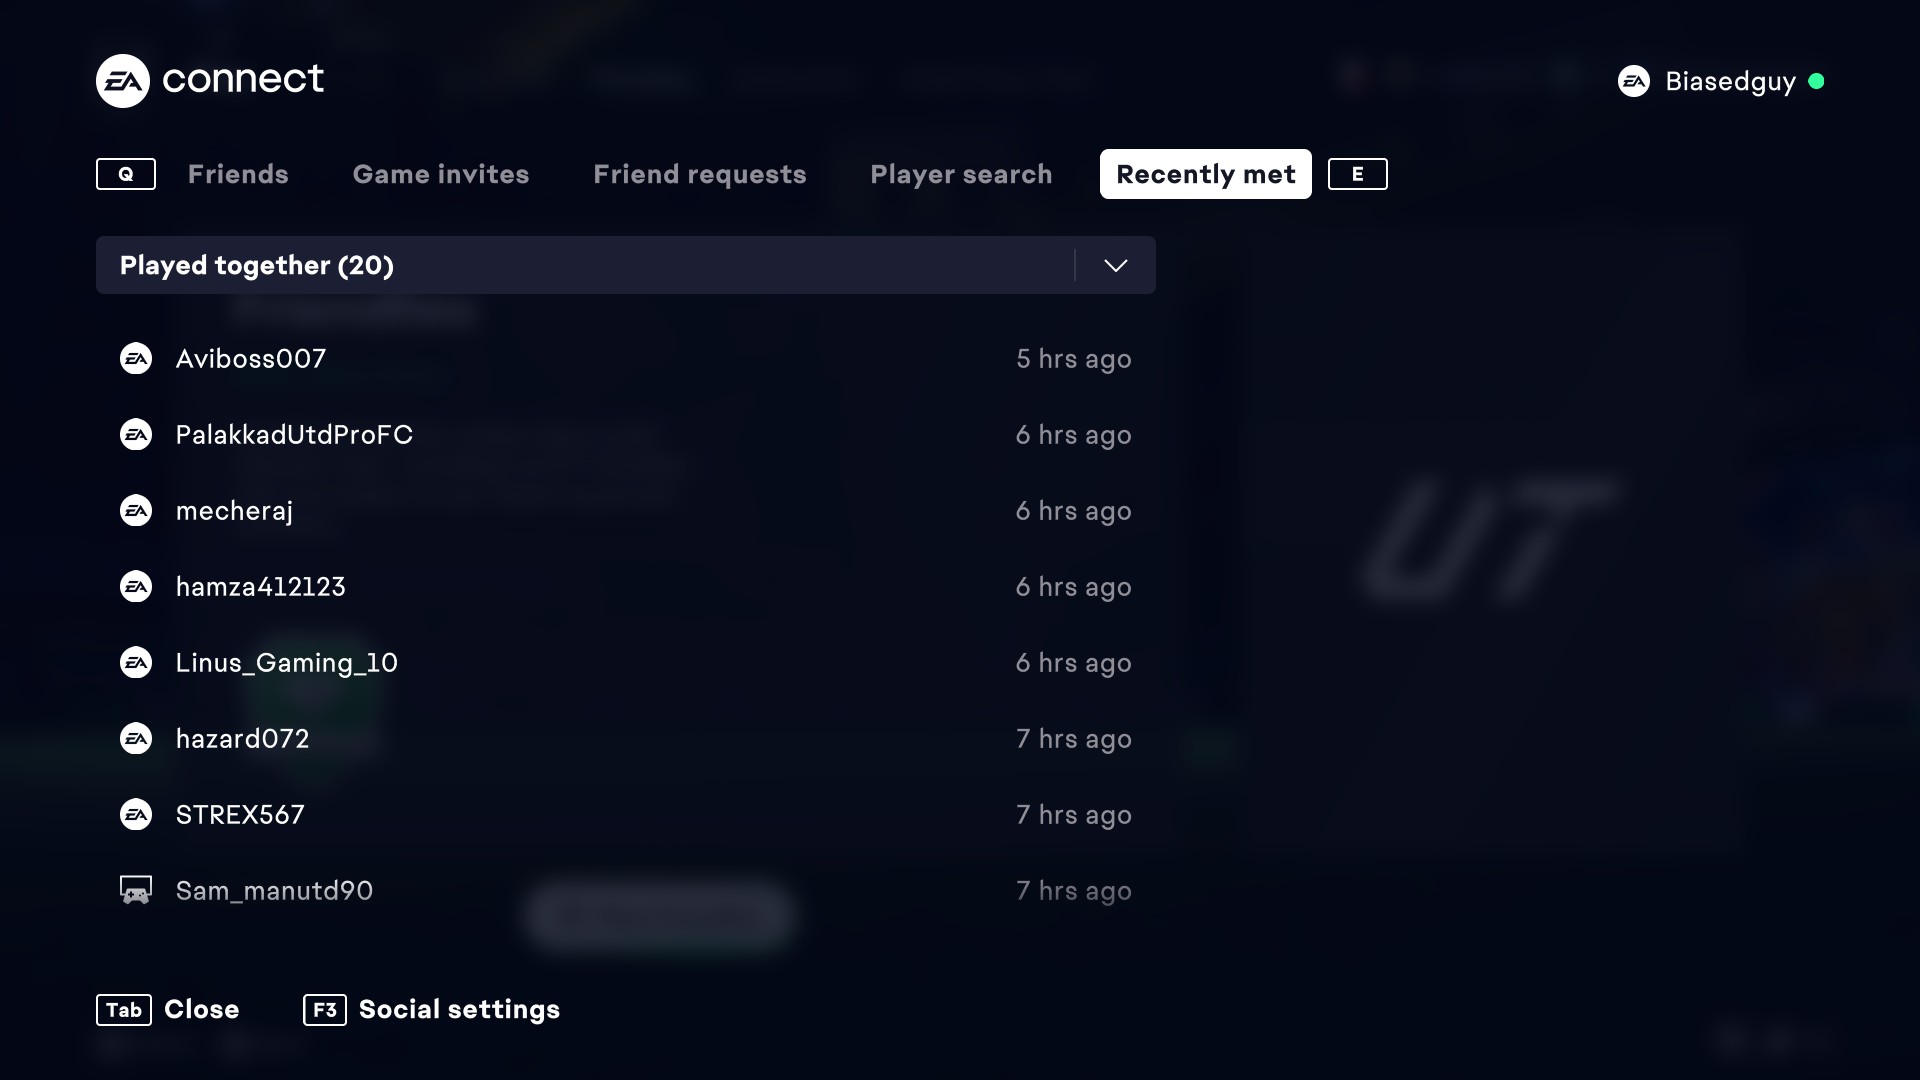Toggle online status for Biasedguy

[x=1817, y=80]
